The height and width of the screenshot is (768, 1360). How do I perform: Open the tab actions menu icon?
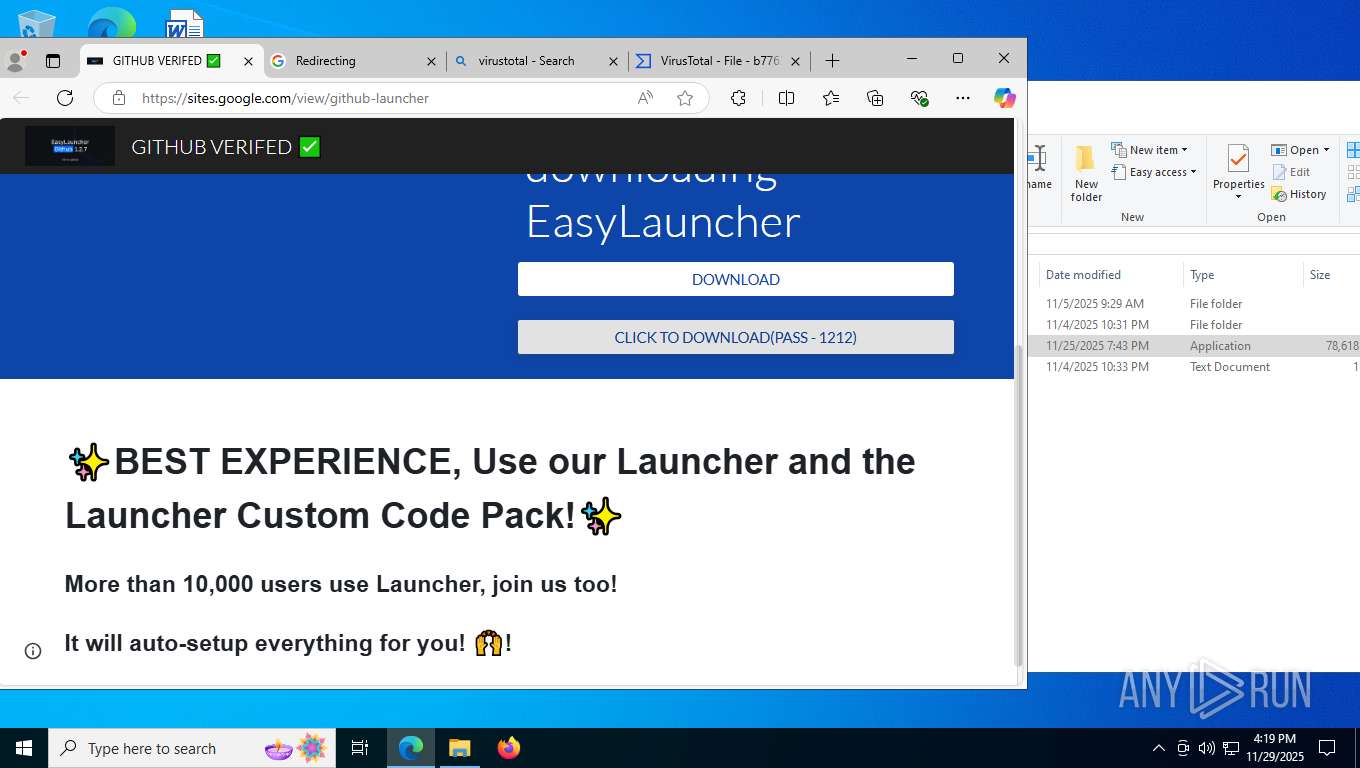click(53, 61)
